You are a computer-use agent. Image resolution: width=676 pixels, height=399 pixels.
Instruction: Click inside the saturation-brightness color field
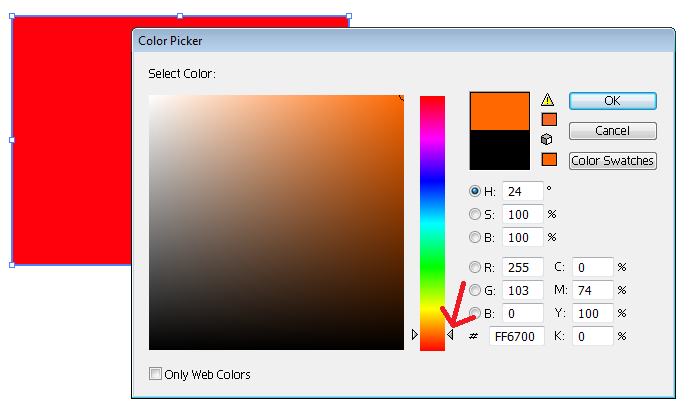tap(276, 222)
